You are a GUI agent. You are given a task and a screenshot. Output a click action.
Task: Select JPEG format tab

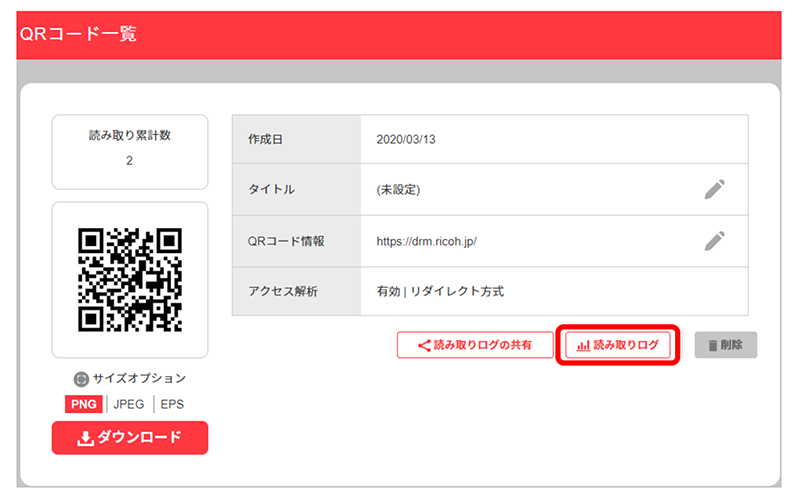click(129, 404)
